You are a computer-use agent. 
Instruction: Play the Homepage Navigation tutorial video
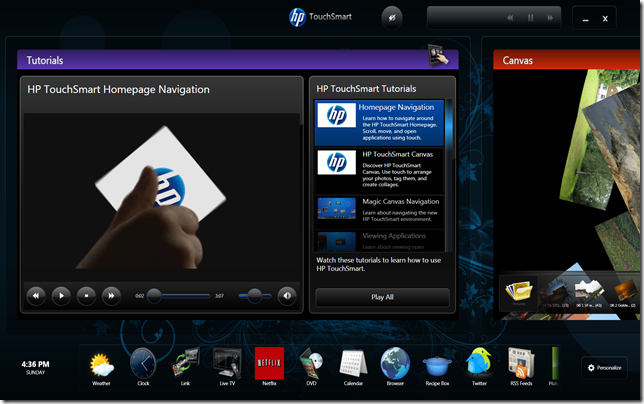click(61, 296)
